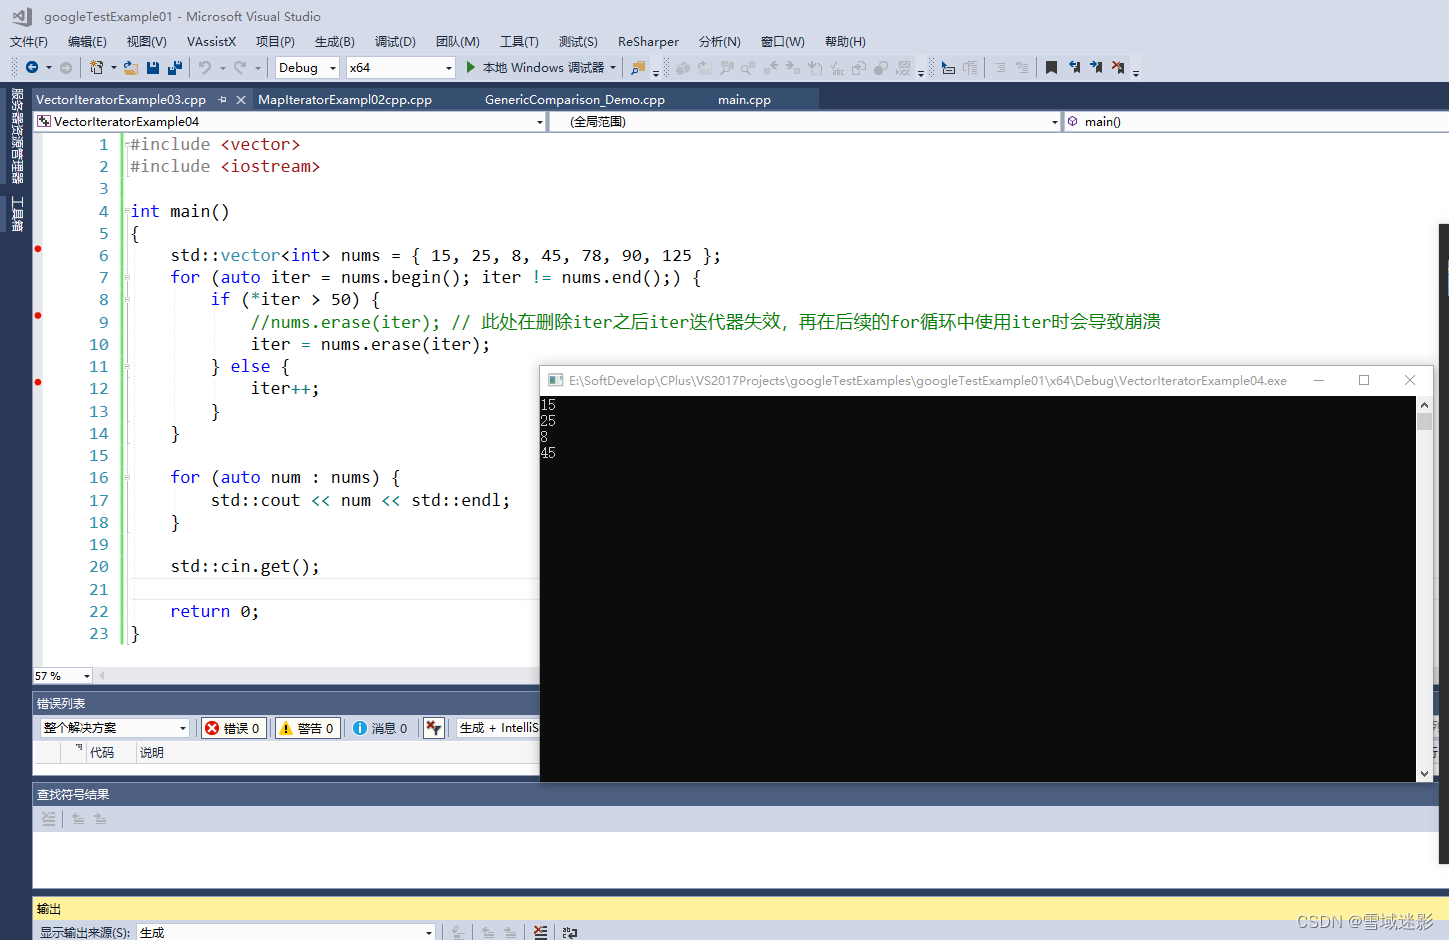Toggle a bookmark on the current line
This screenshot has width=1449, height=940.
[x=1051, y=67]
